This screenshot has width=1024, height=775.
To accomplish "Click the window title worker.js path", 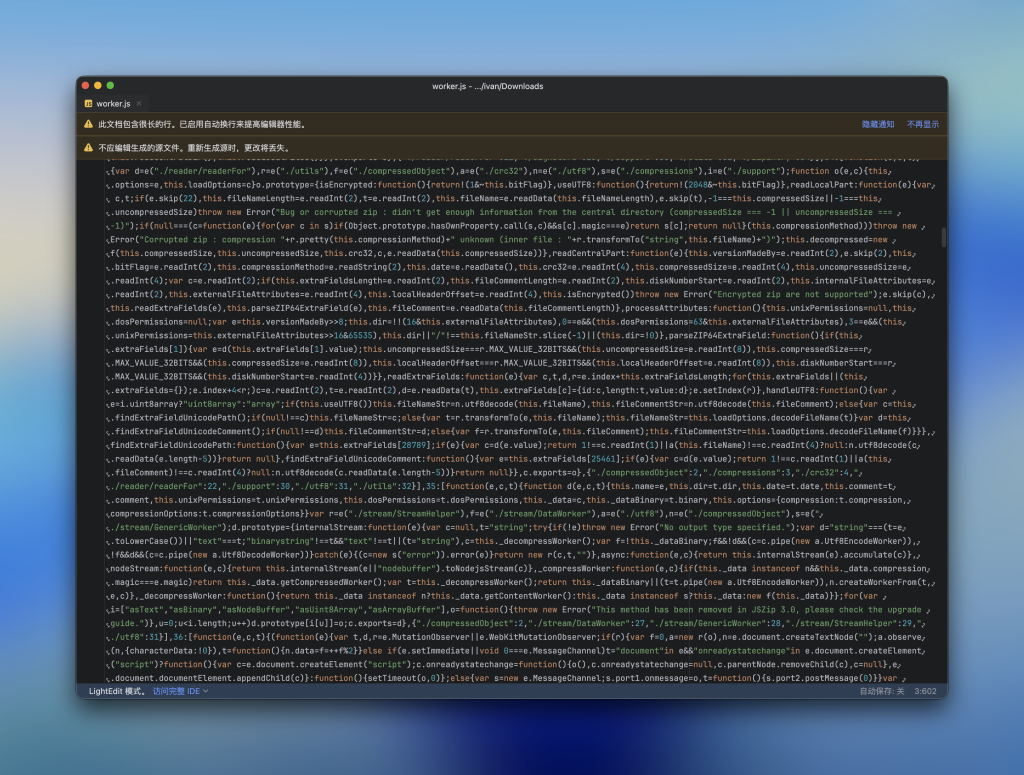I will tap(488, 86).
